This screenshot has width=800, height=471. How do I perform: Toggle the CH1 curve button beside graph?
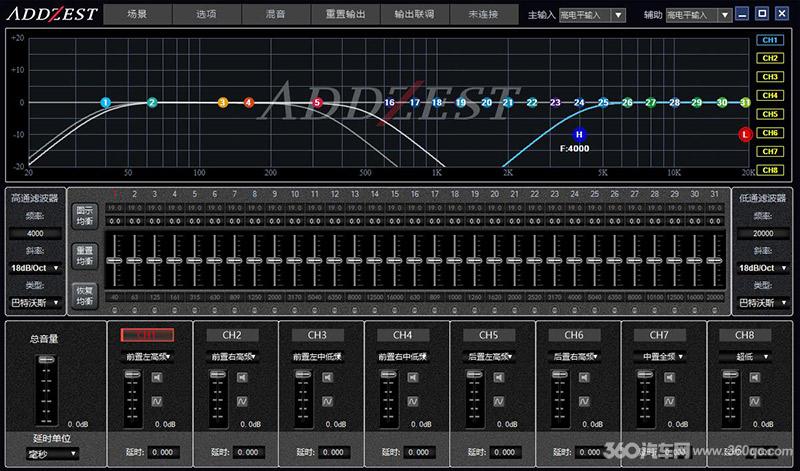pos(770,40)
